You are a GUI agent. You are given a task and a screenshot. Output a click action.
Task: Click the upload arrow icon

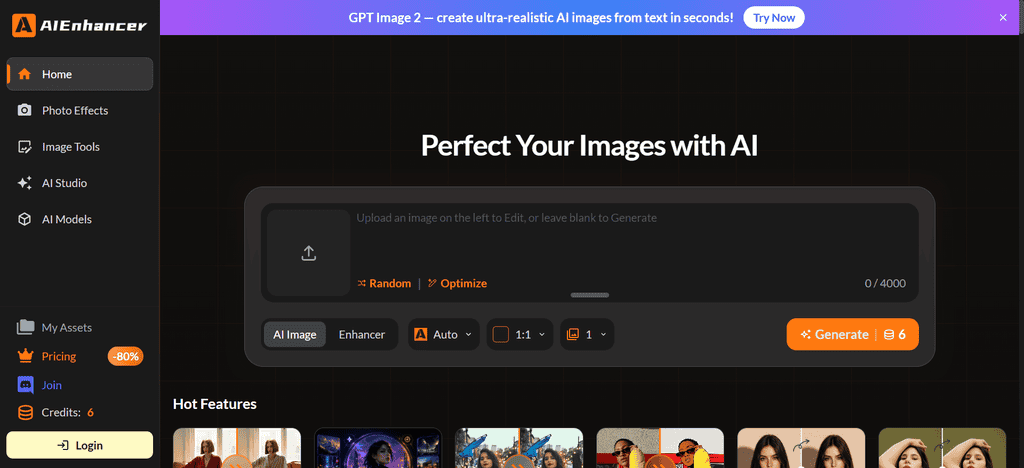pyautogui.click(x=309, y=253)
